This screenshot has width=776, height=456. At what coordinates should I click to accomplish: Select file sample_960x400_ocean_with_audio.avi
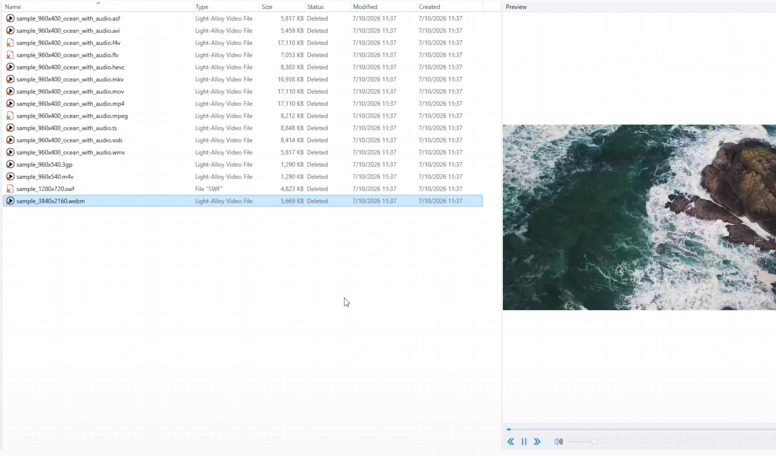pyautogui.click(x=68, y=31)
